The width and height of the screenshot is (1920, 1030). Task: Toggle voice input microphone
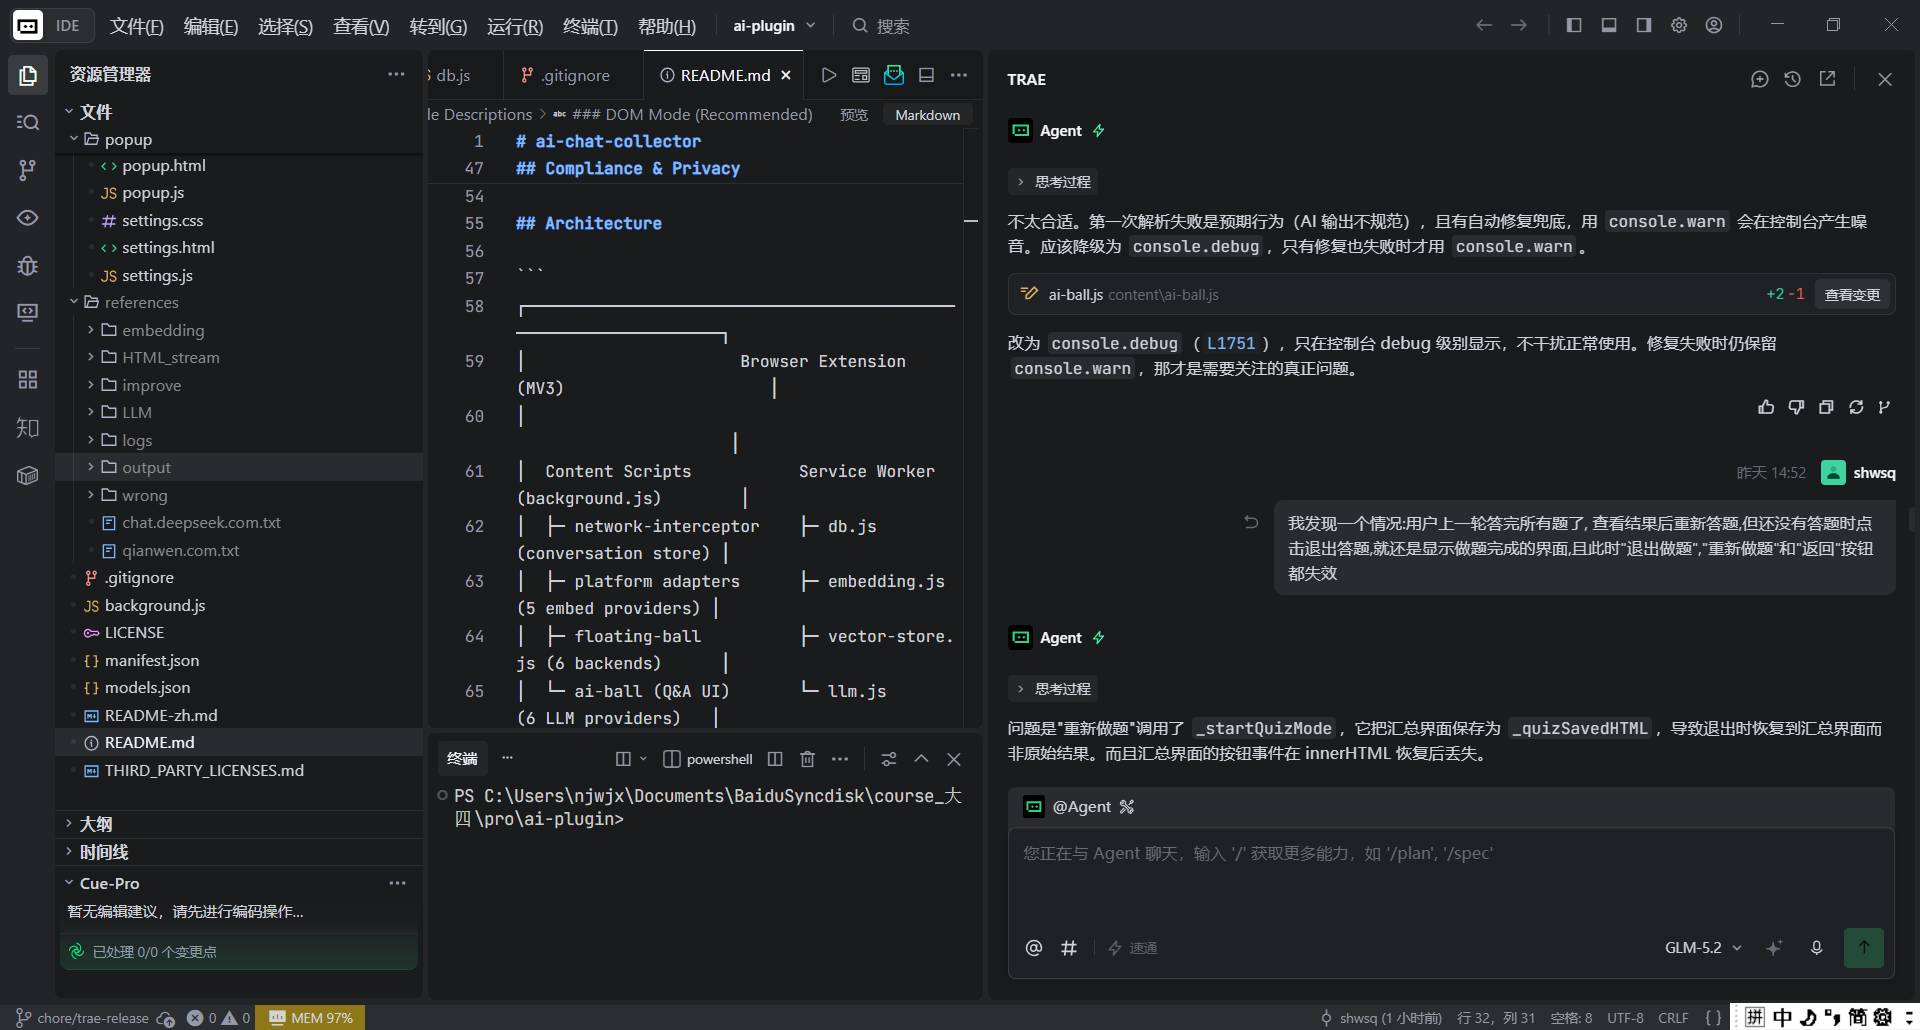pyautogui.click(x=1817, y=948)
